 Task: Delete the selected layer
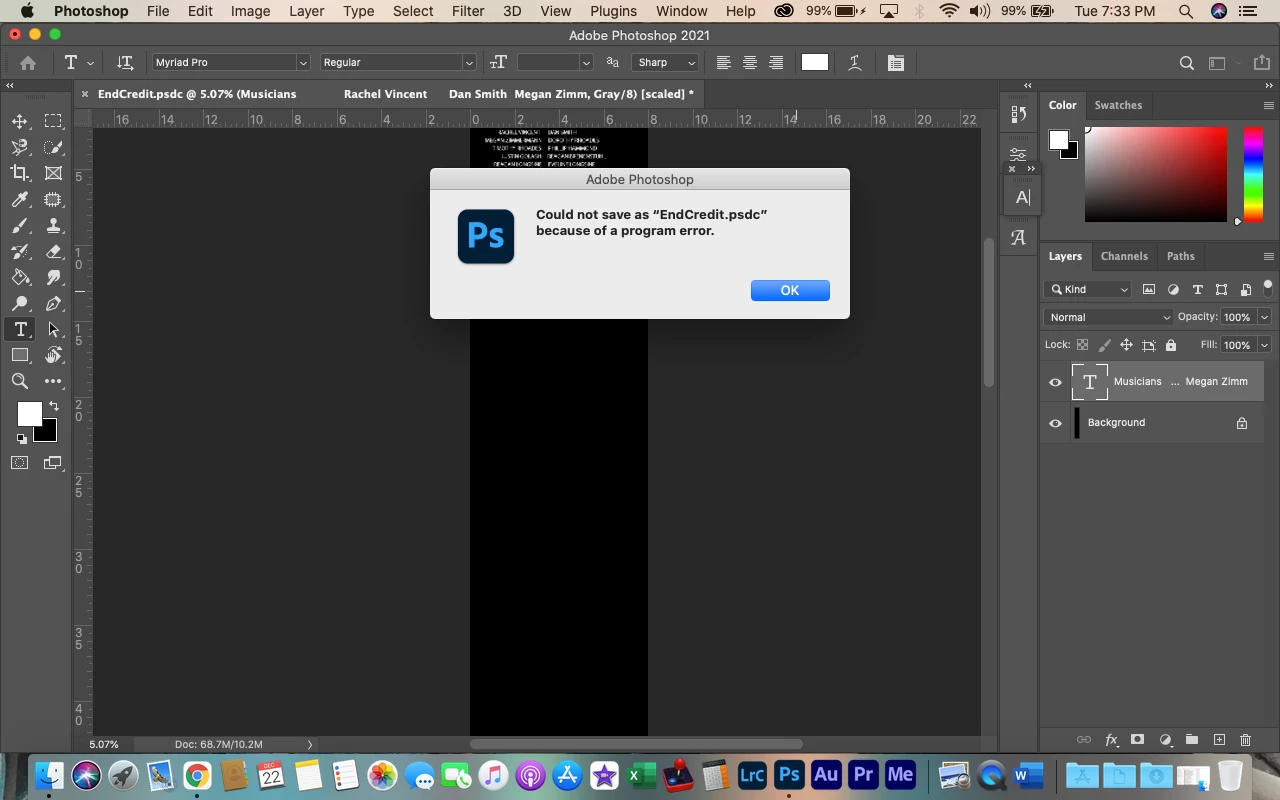1246,740
